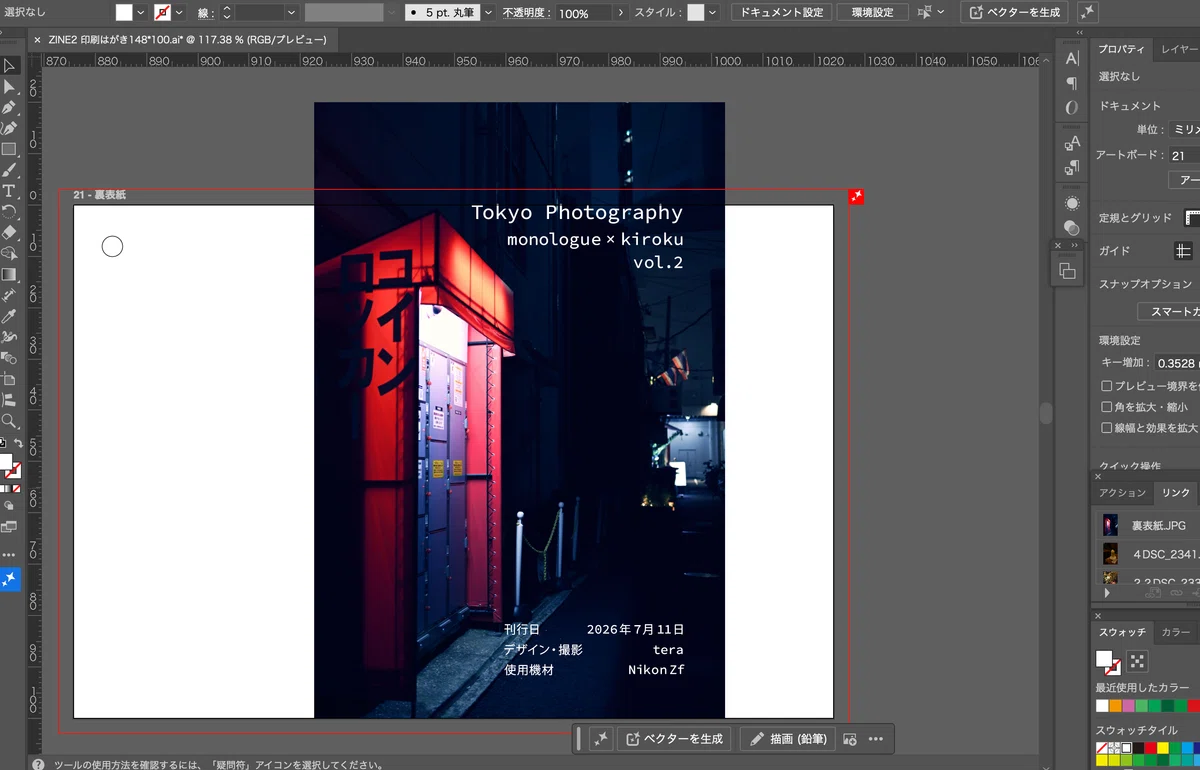Open the style swatch dropdown
The height and width of the screenshot is (770, 1200).
pyautogui.click(x=713, y=13)
